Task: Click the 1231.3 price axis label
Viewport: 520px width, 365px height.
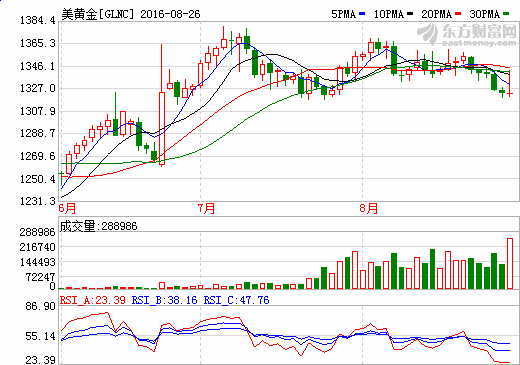Action: [x=38, y=201]
